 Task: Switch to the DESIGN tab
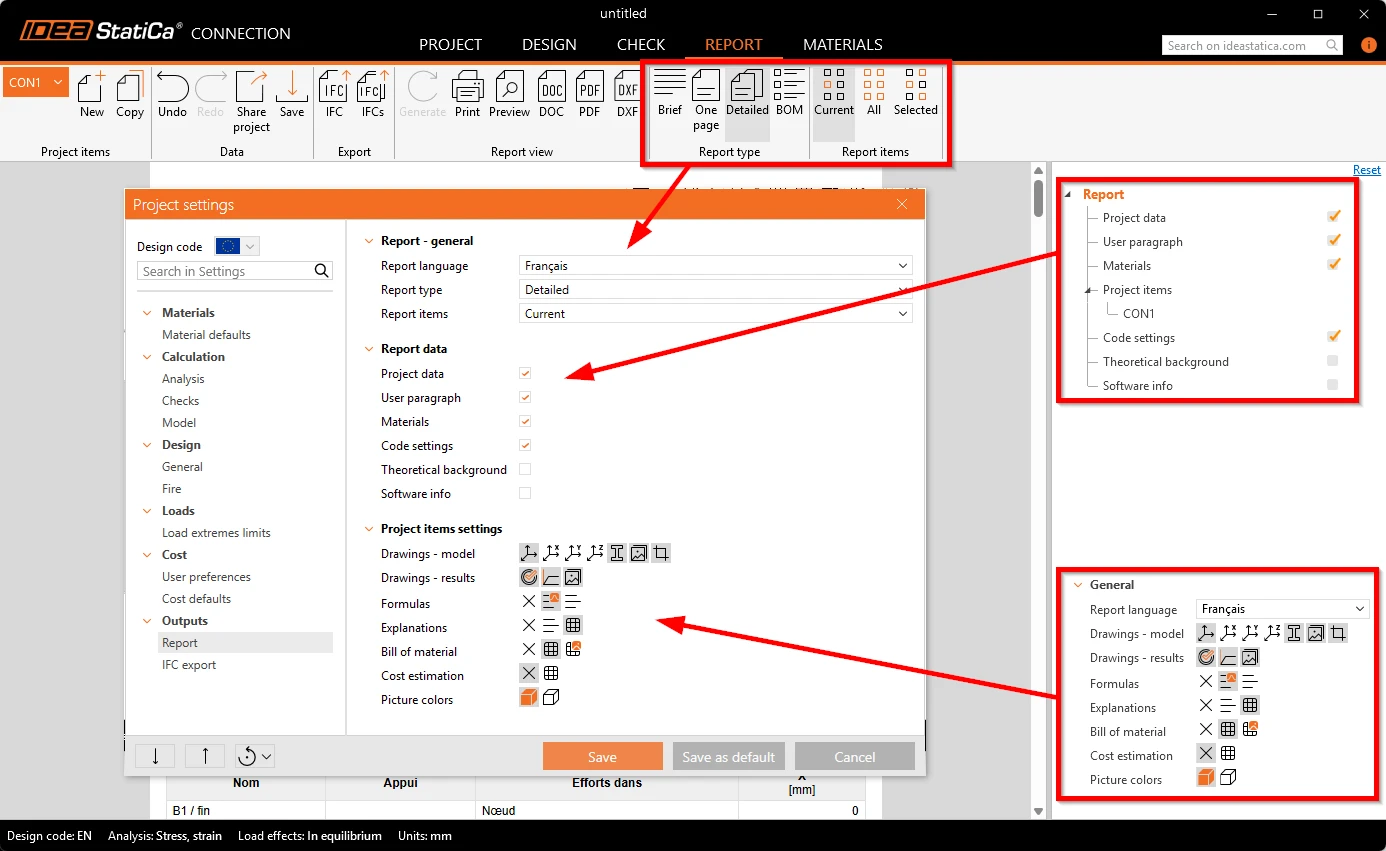[x=549, y=45]
